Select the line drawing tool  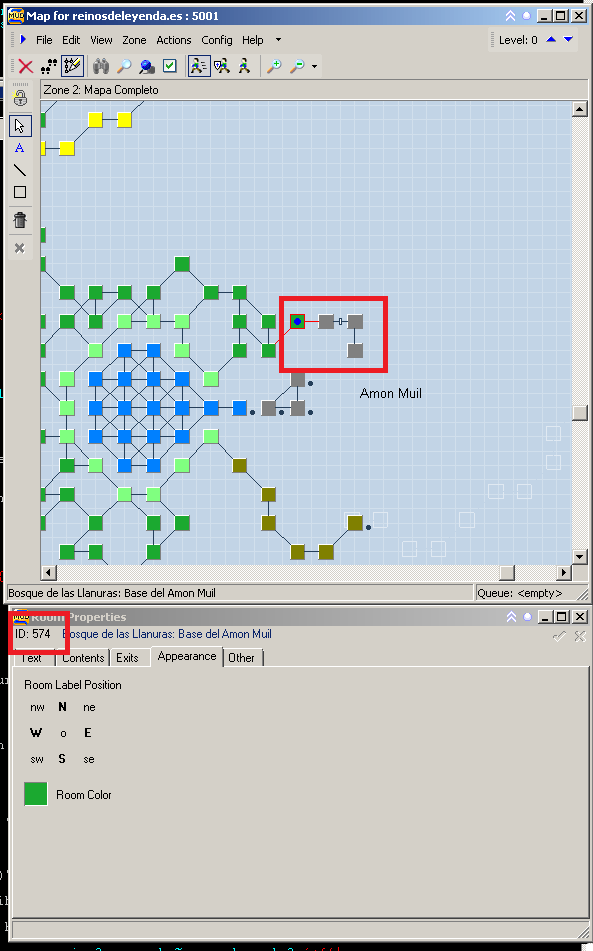(x=20, y=170)
